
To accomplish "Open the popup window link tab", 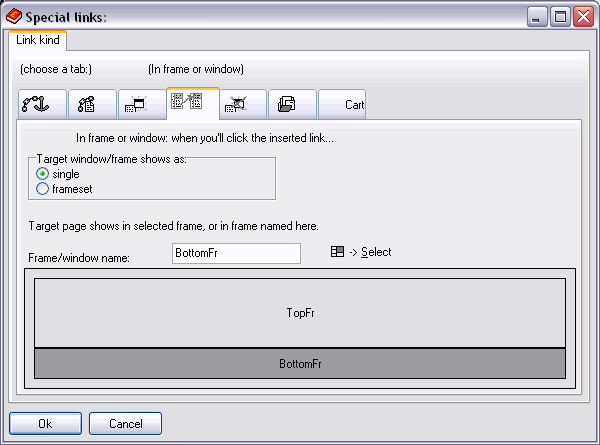I will coord(142,104).
